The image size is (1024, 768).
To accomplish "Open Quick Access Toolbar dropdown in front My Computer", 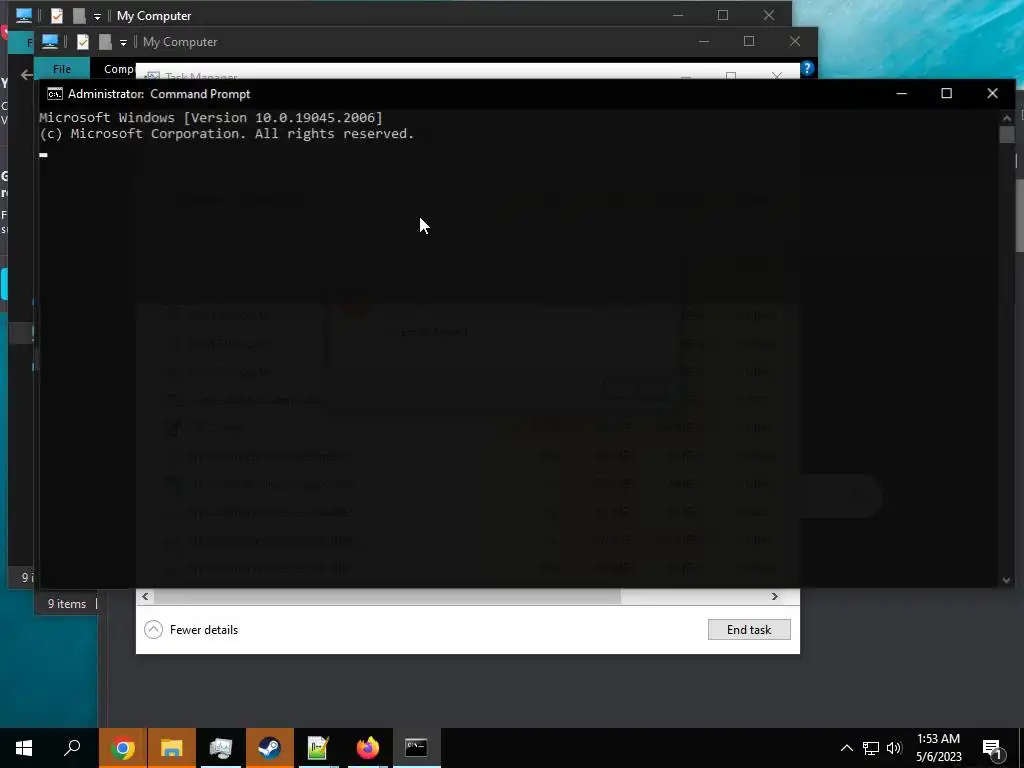I will (x=123, y=43).
